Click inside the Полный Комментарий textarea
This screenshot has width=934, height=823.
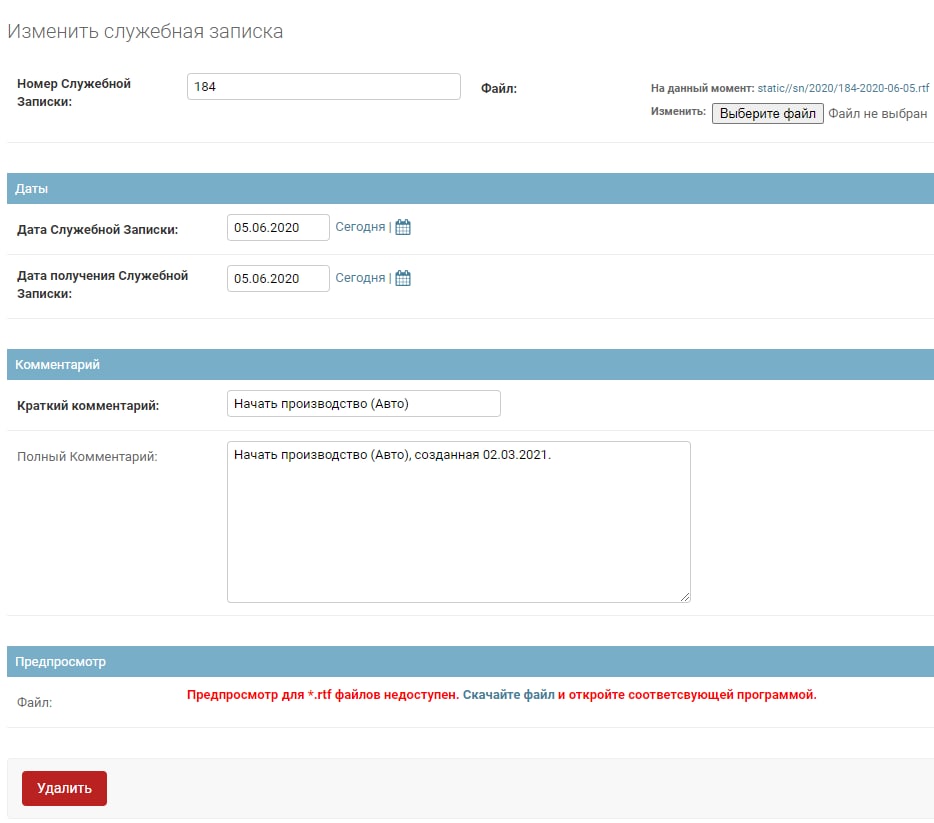[x=459, y=522]
